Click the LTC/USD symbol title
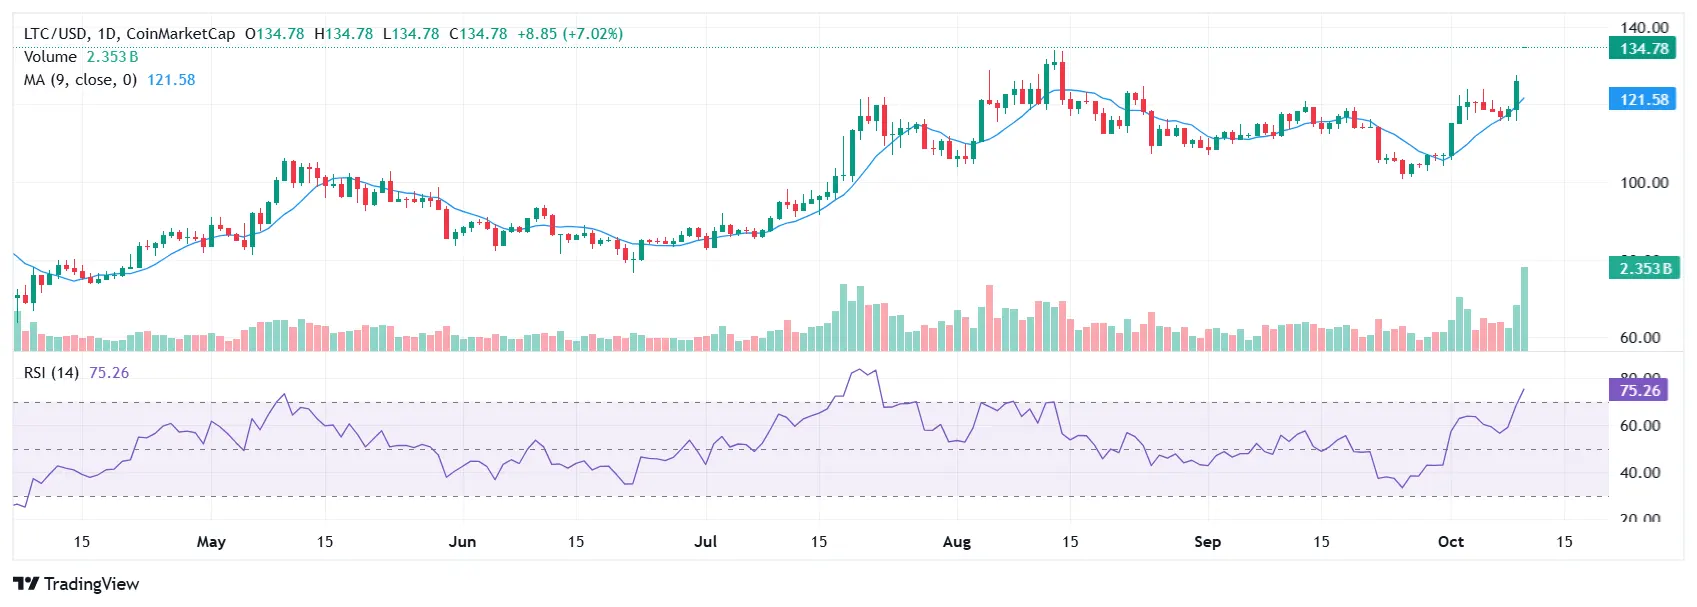The width and height of the screenshot is (1697, 607). tap(56, 34)
